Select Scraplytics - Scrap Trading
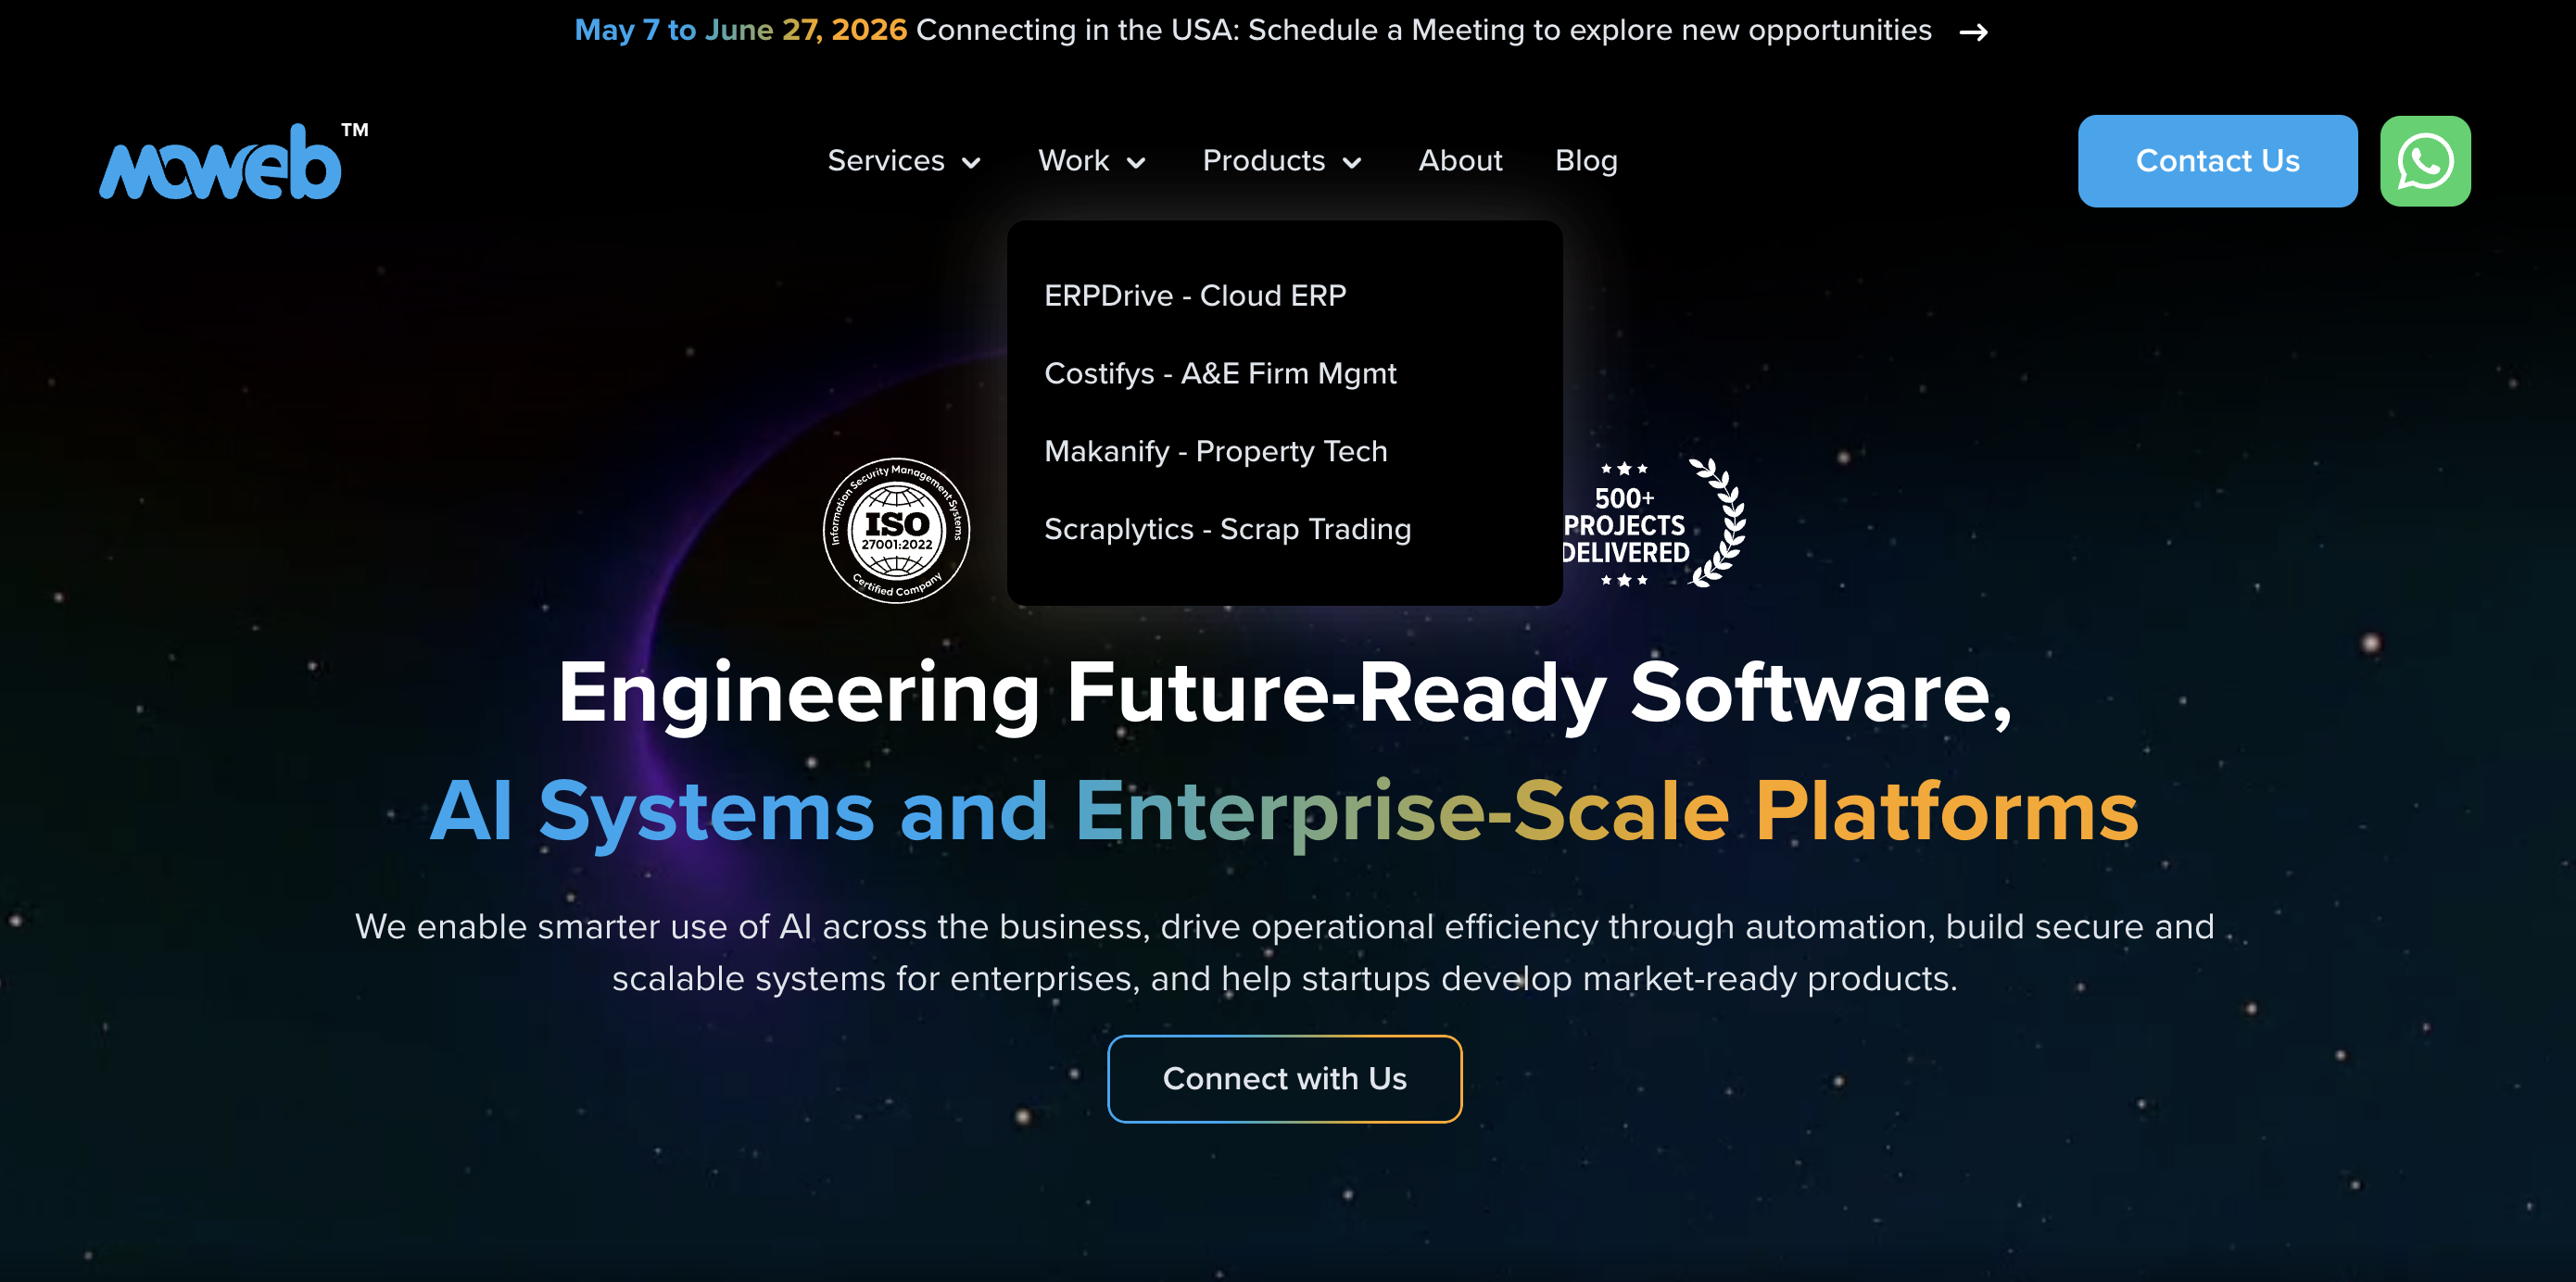The image size is (2576, 1282). tap(1227, 530)
